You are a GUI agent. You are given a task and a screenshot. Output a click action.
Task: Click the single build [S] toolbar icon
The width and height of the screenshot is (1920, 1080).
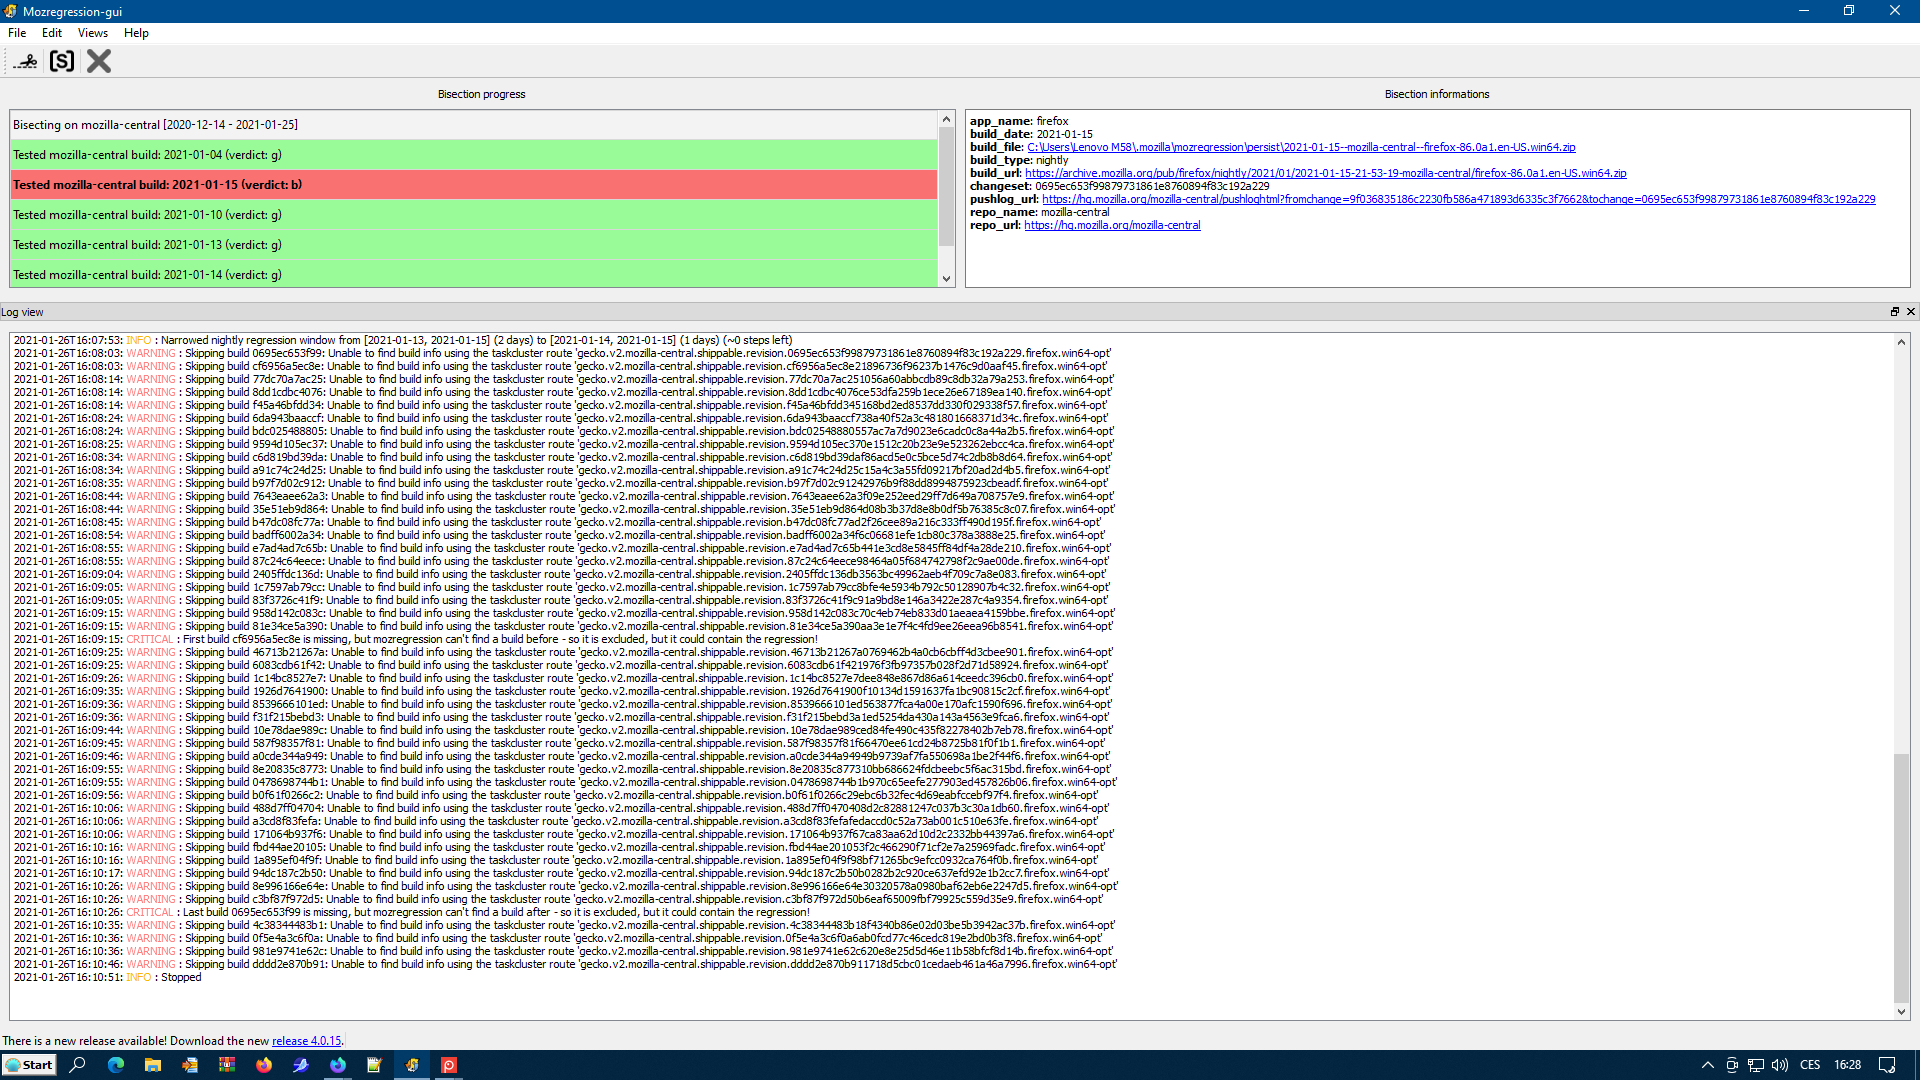pos(62,61)
